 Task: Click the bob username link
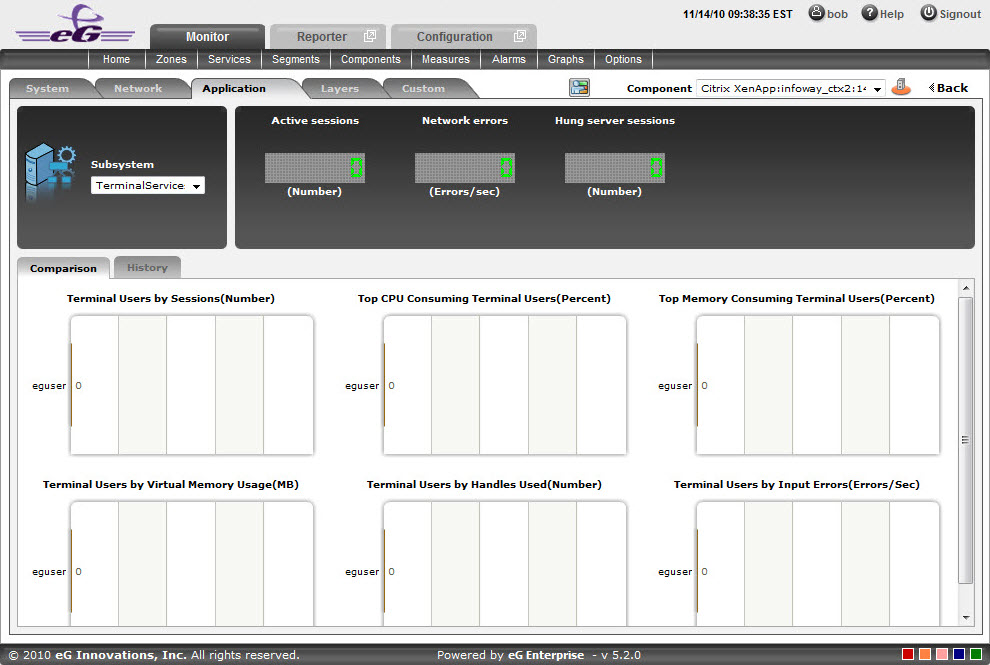(x=837, y=14)
